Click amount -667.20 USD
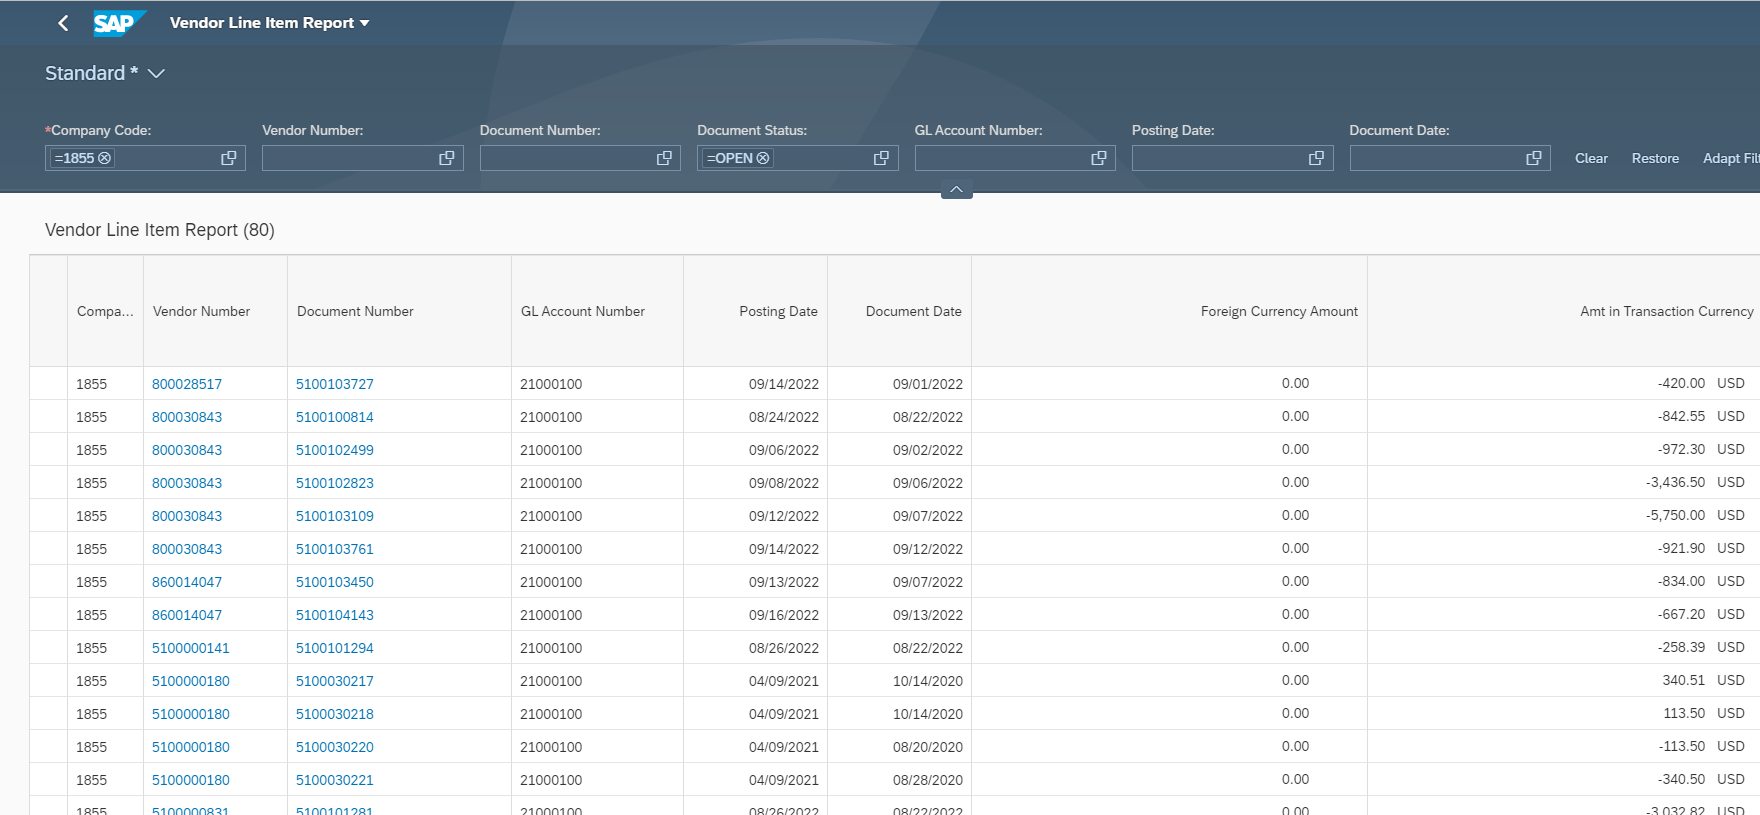 click(1701, 614)
